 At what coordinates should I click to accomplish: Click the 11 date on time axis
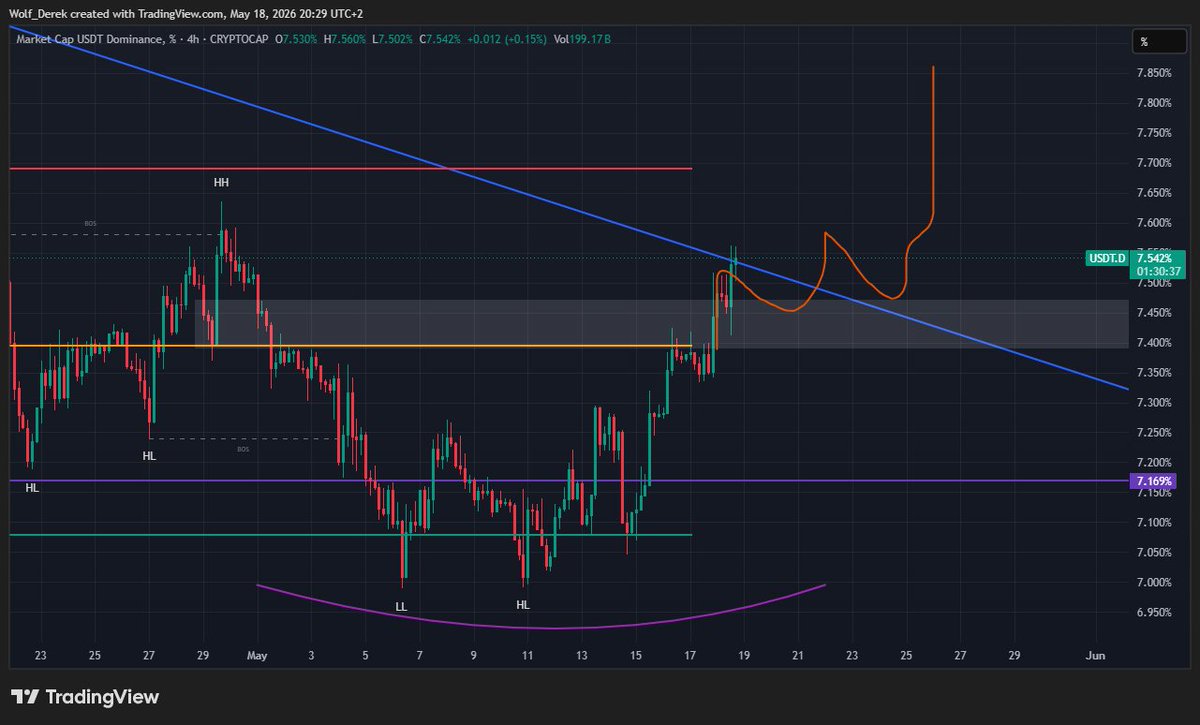[528, 656]
